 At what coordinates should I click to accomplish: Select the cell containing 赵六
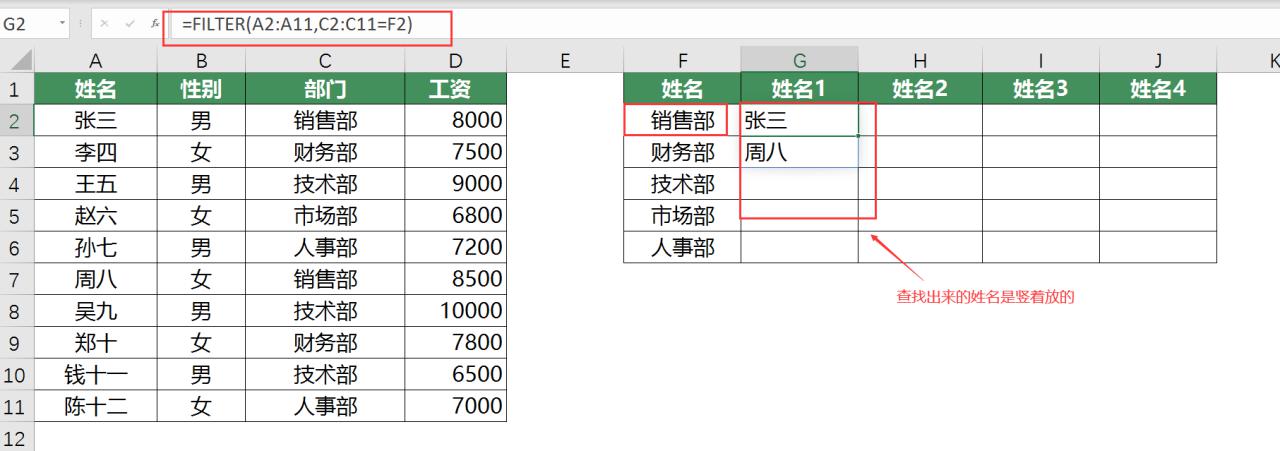tap(95, 216)
